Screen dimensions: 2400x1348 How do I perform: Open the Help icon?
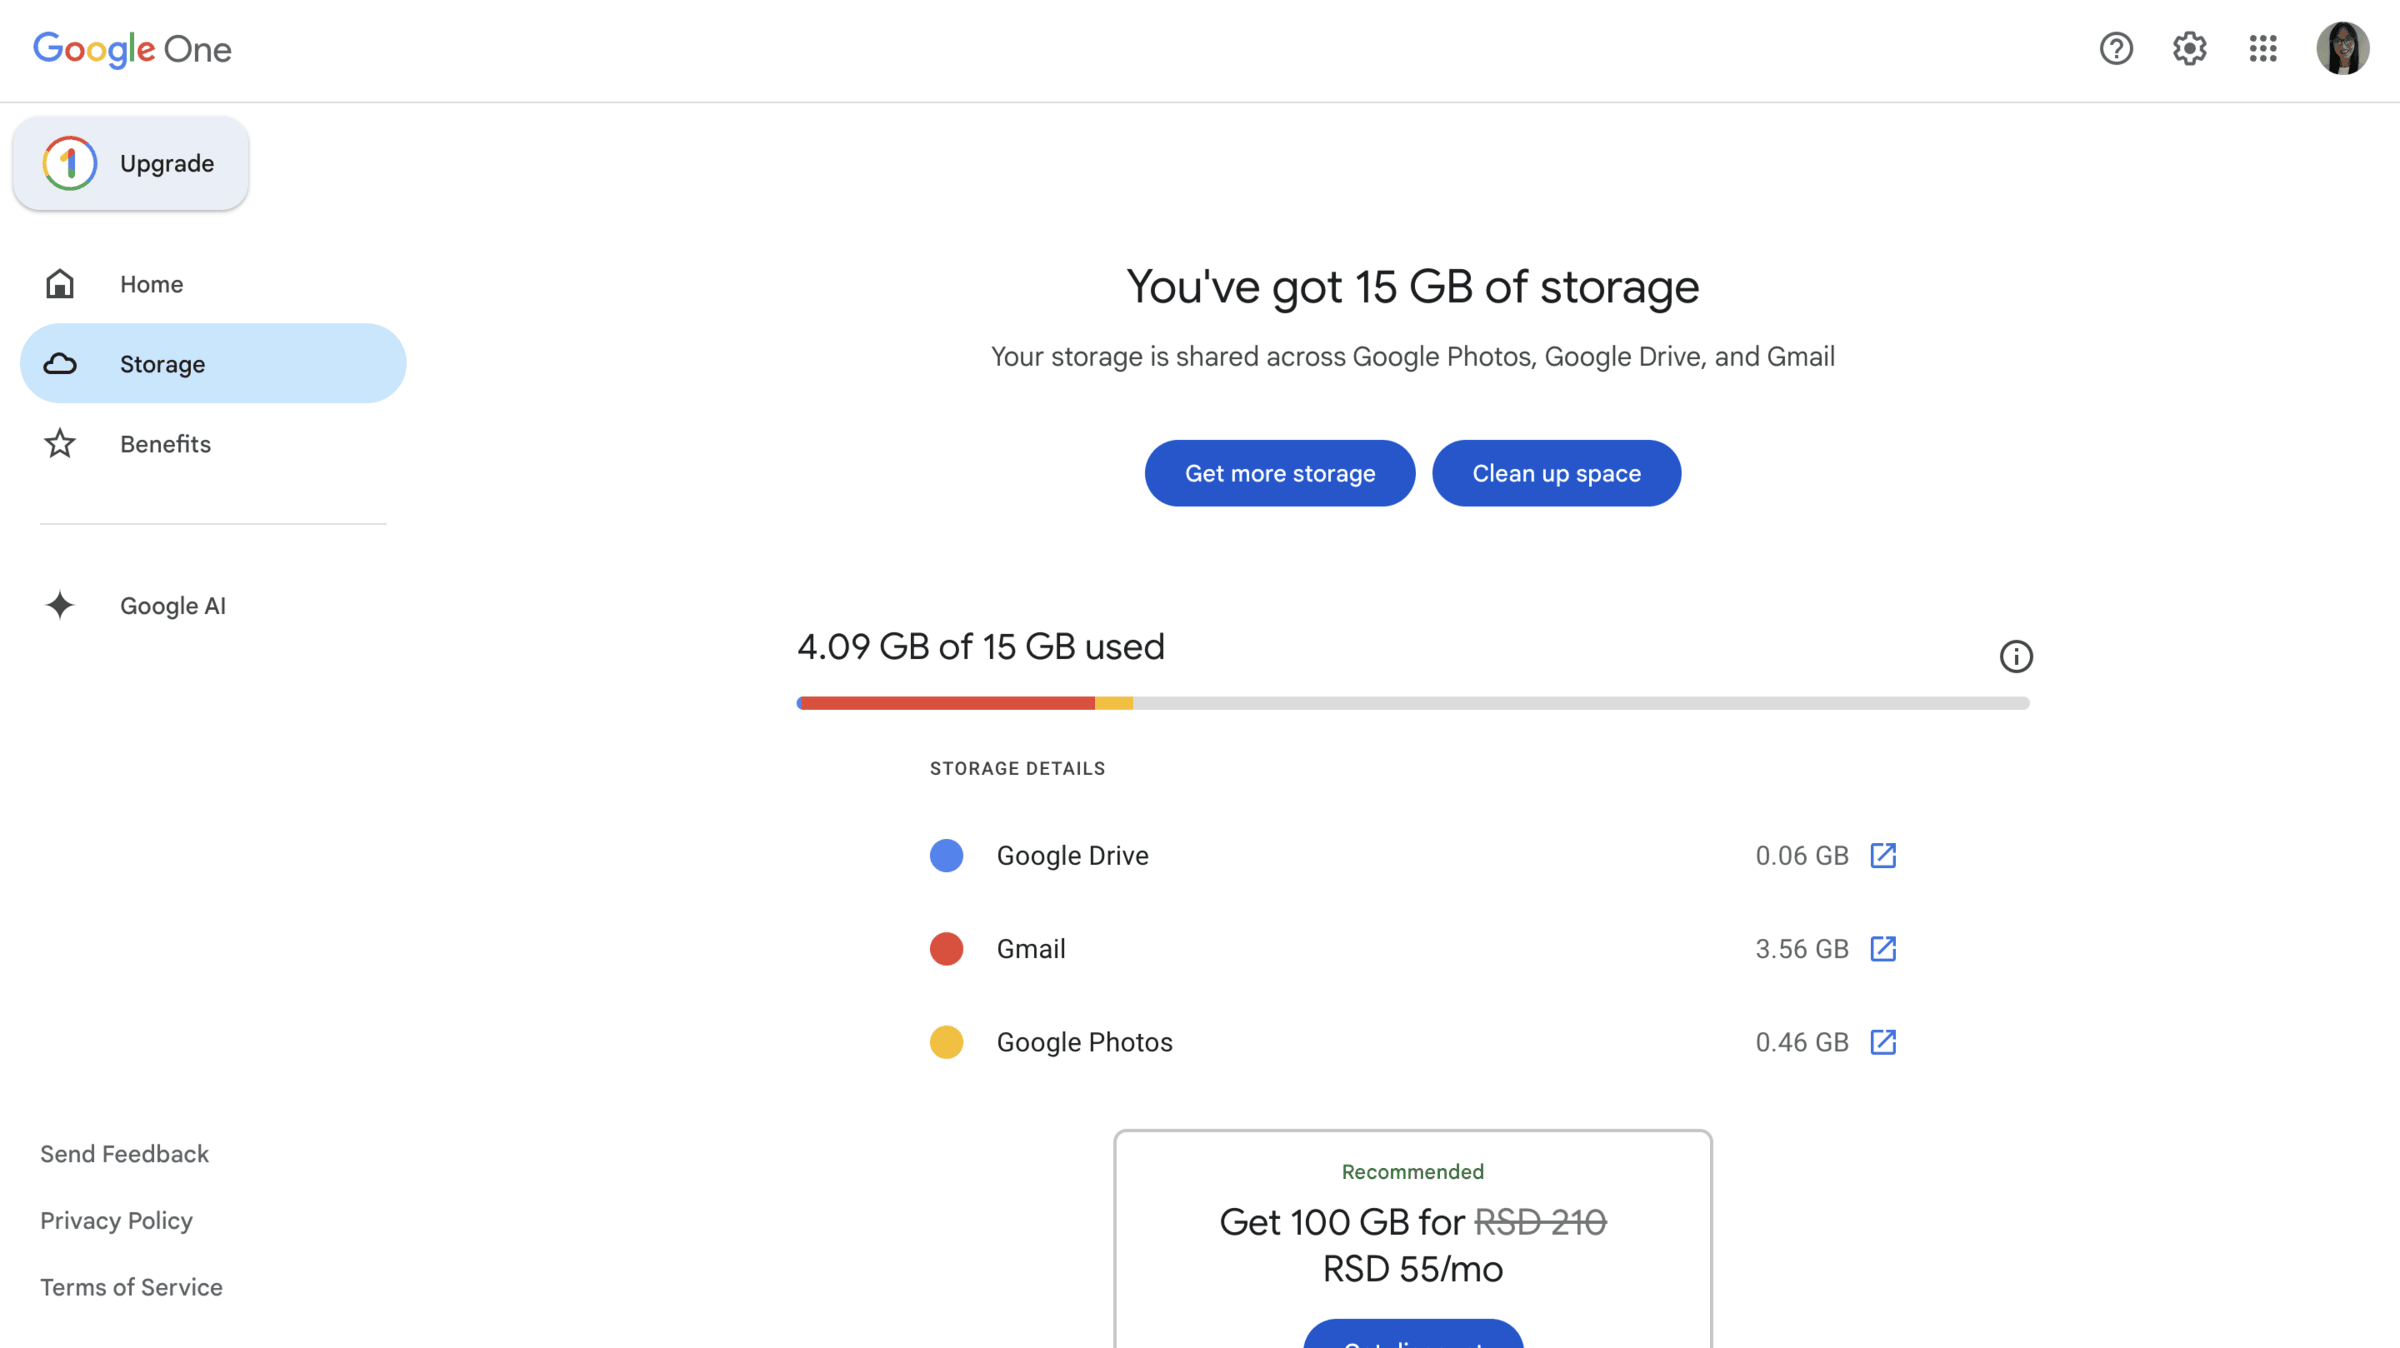2116,48
